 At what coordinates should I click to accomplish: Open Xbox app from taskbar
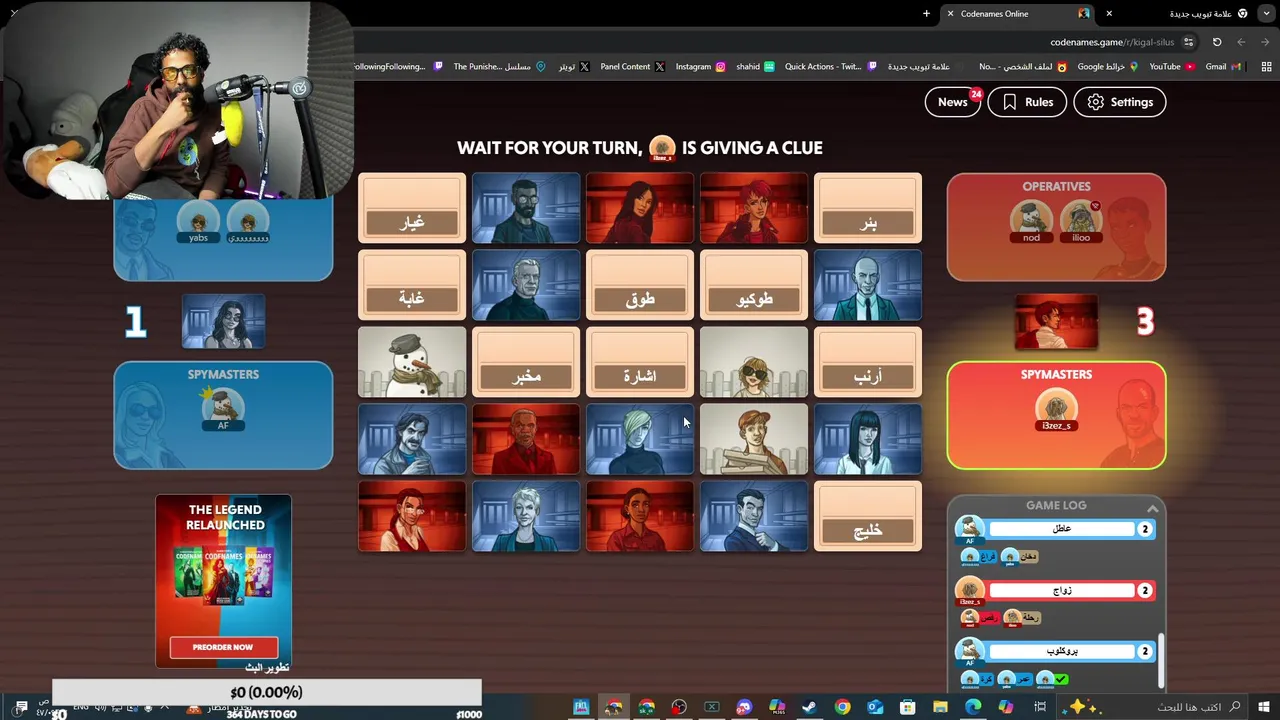[x=711, y=707]
